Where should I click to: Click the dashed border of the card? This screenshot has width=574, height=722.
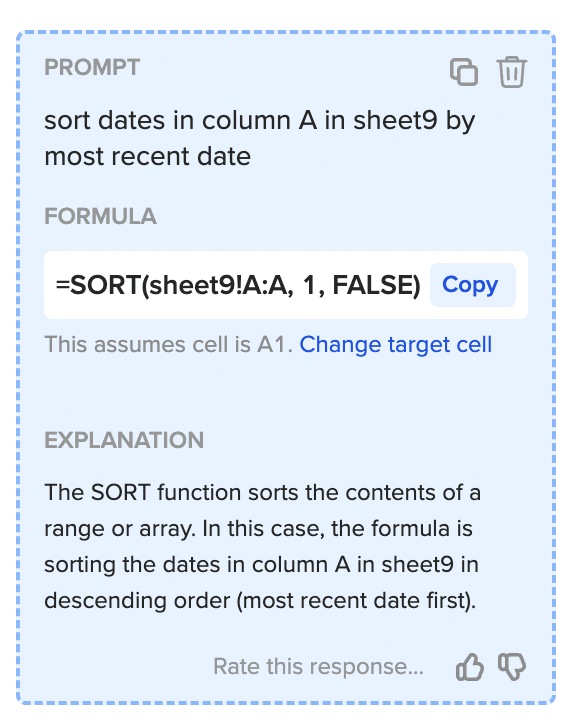[285, 32]
